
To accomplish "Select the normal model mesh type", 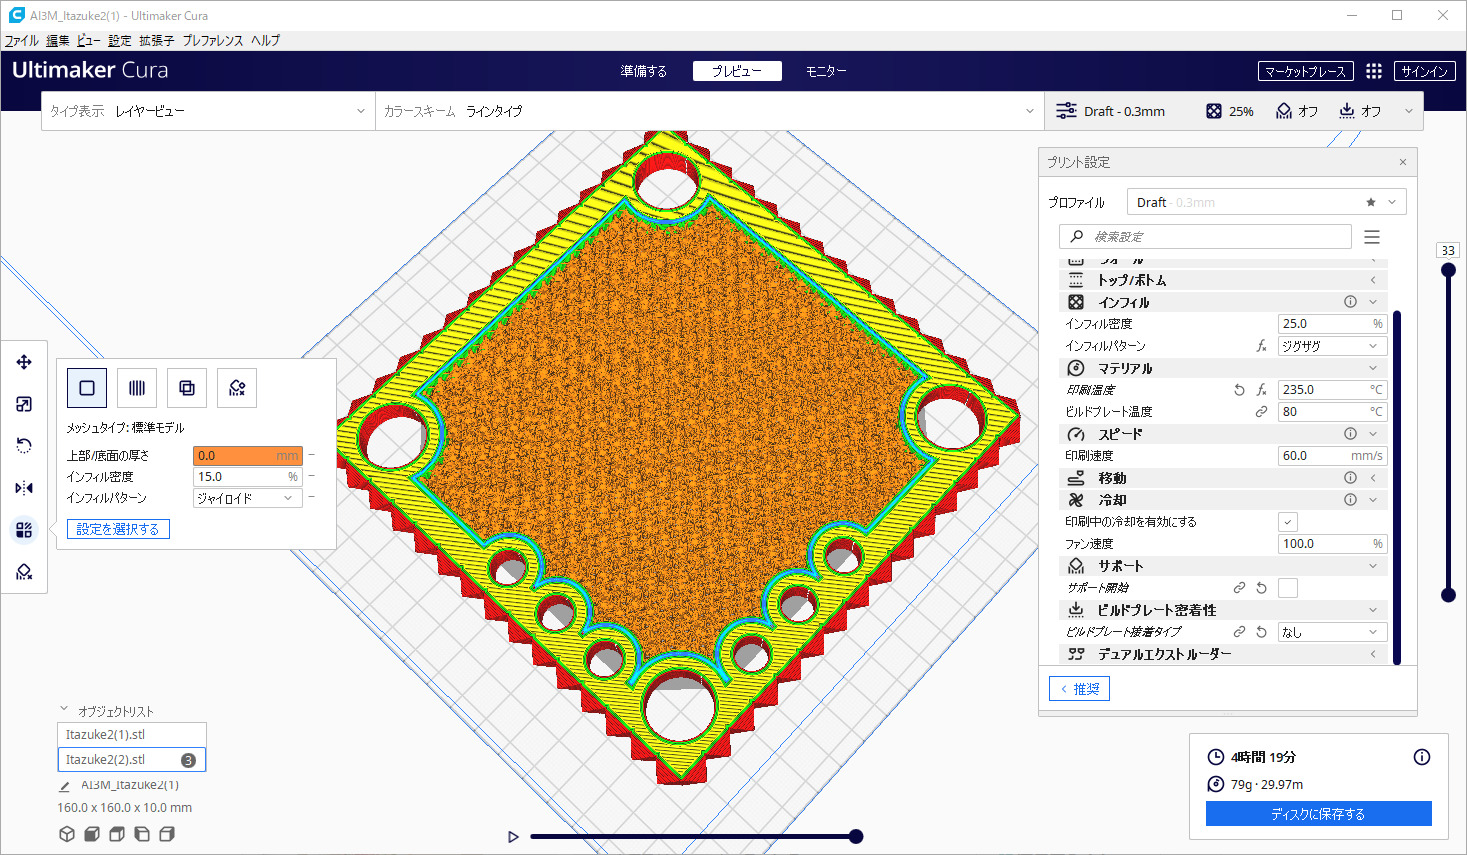I will click(87, 388).
